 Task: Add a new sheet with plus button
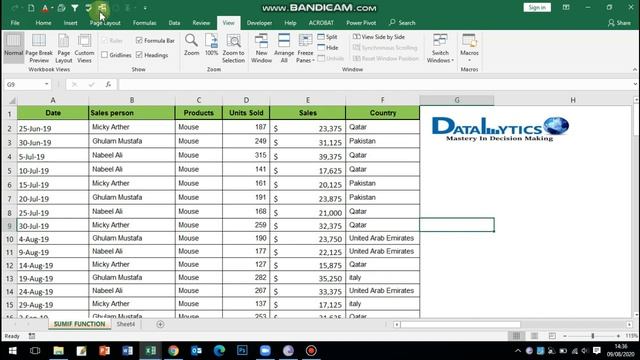pos(160,324)
